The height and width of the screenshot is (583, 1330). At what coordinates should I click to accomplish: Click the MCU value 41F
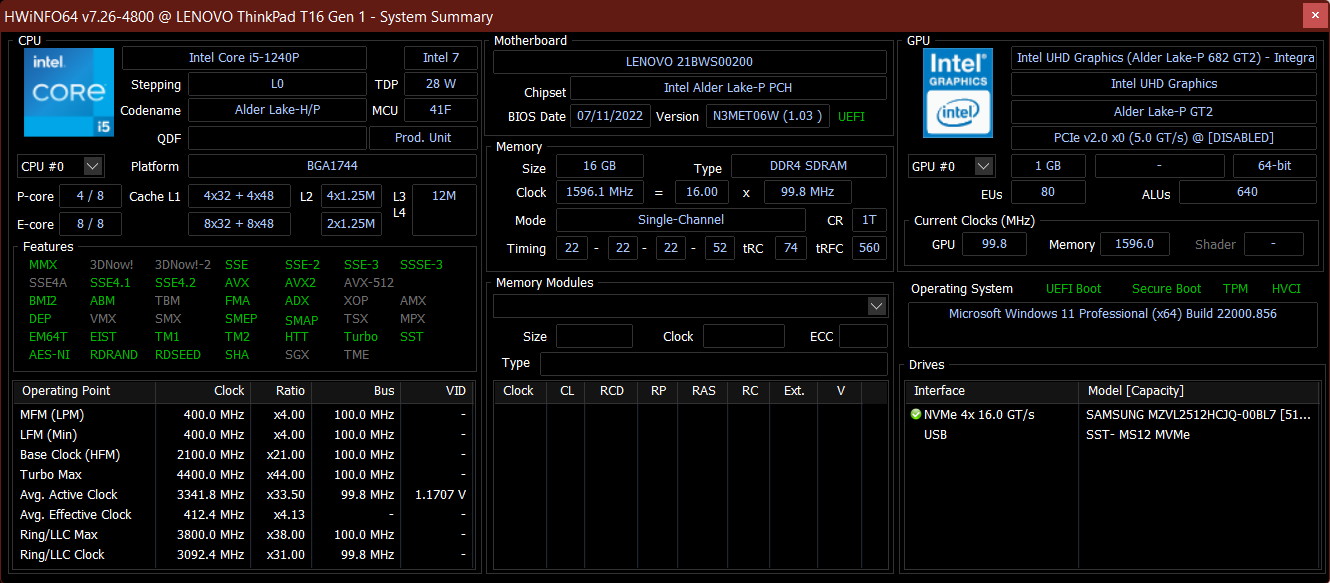pyautogui.click(x=441, y=110)
